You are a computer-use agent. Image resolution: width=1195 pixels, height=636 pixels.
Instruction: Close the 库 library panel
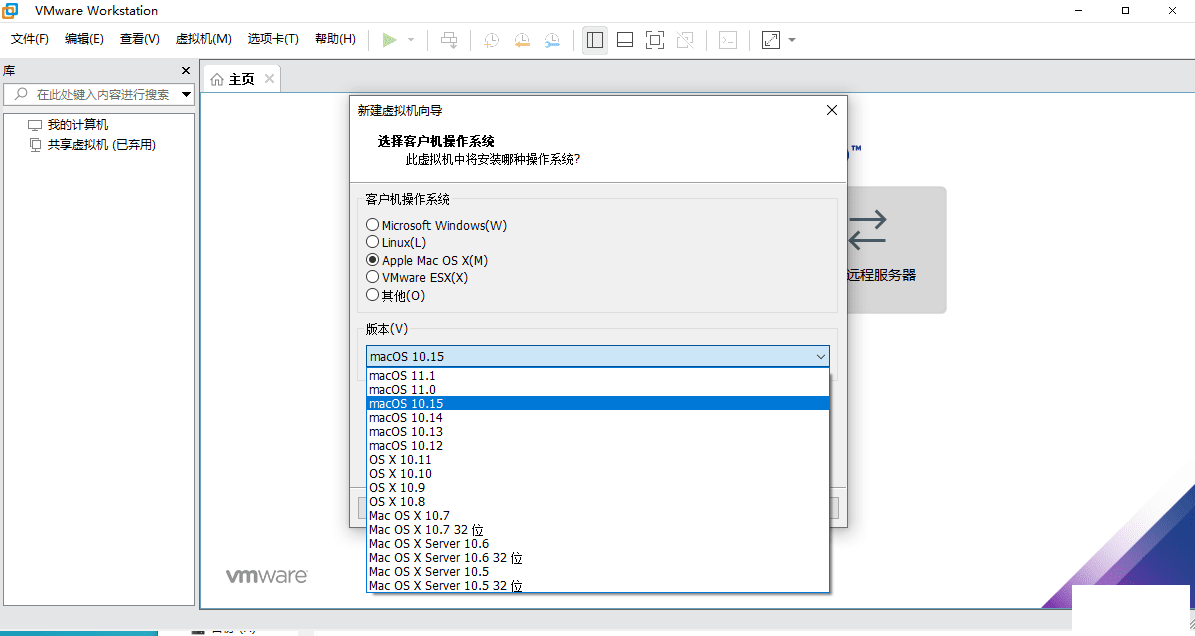point(186,71)
